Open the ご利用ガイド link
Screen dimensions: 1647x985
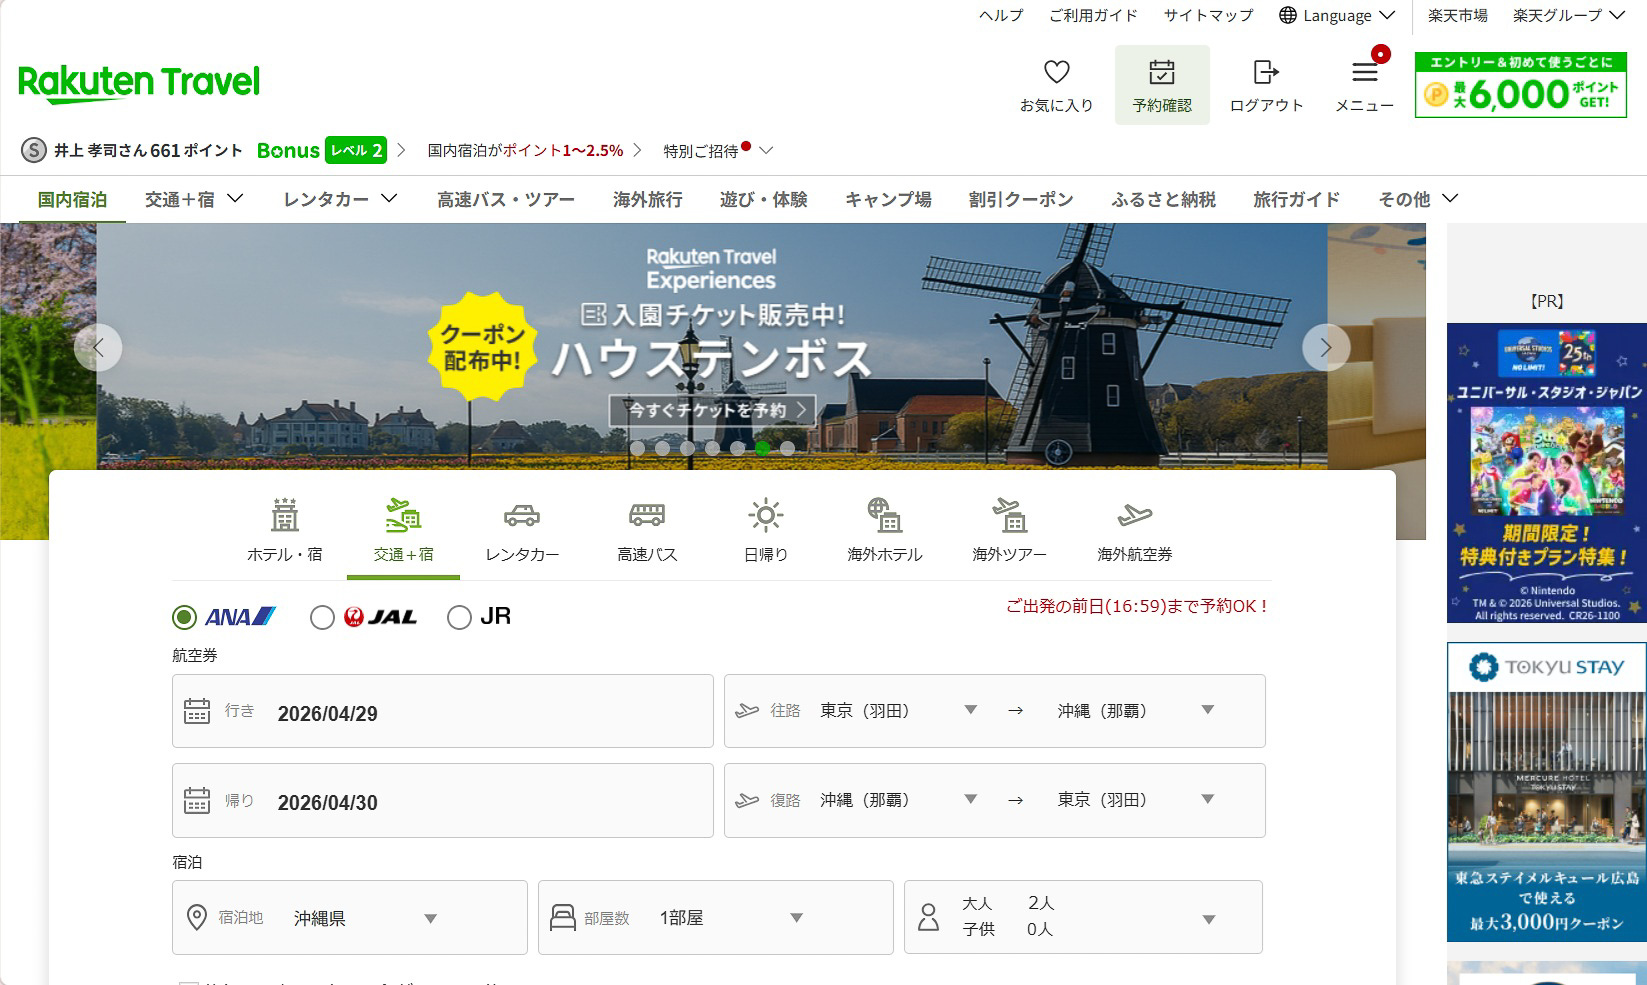click(x=1092, y=15)
